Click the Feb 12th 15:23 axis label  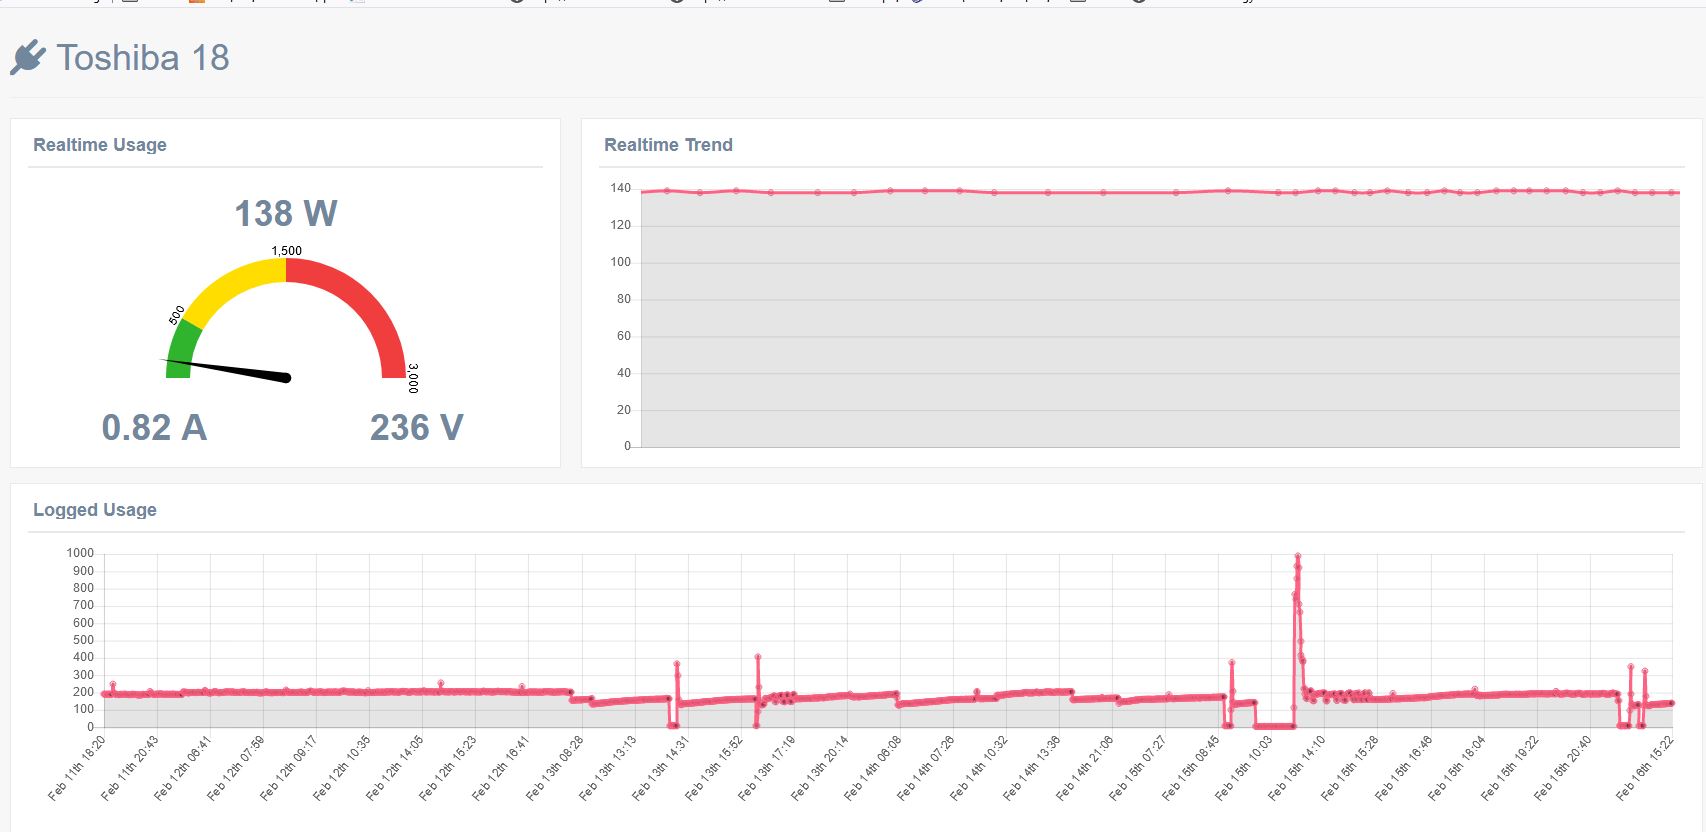(x=448, y=768)
